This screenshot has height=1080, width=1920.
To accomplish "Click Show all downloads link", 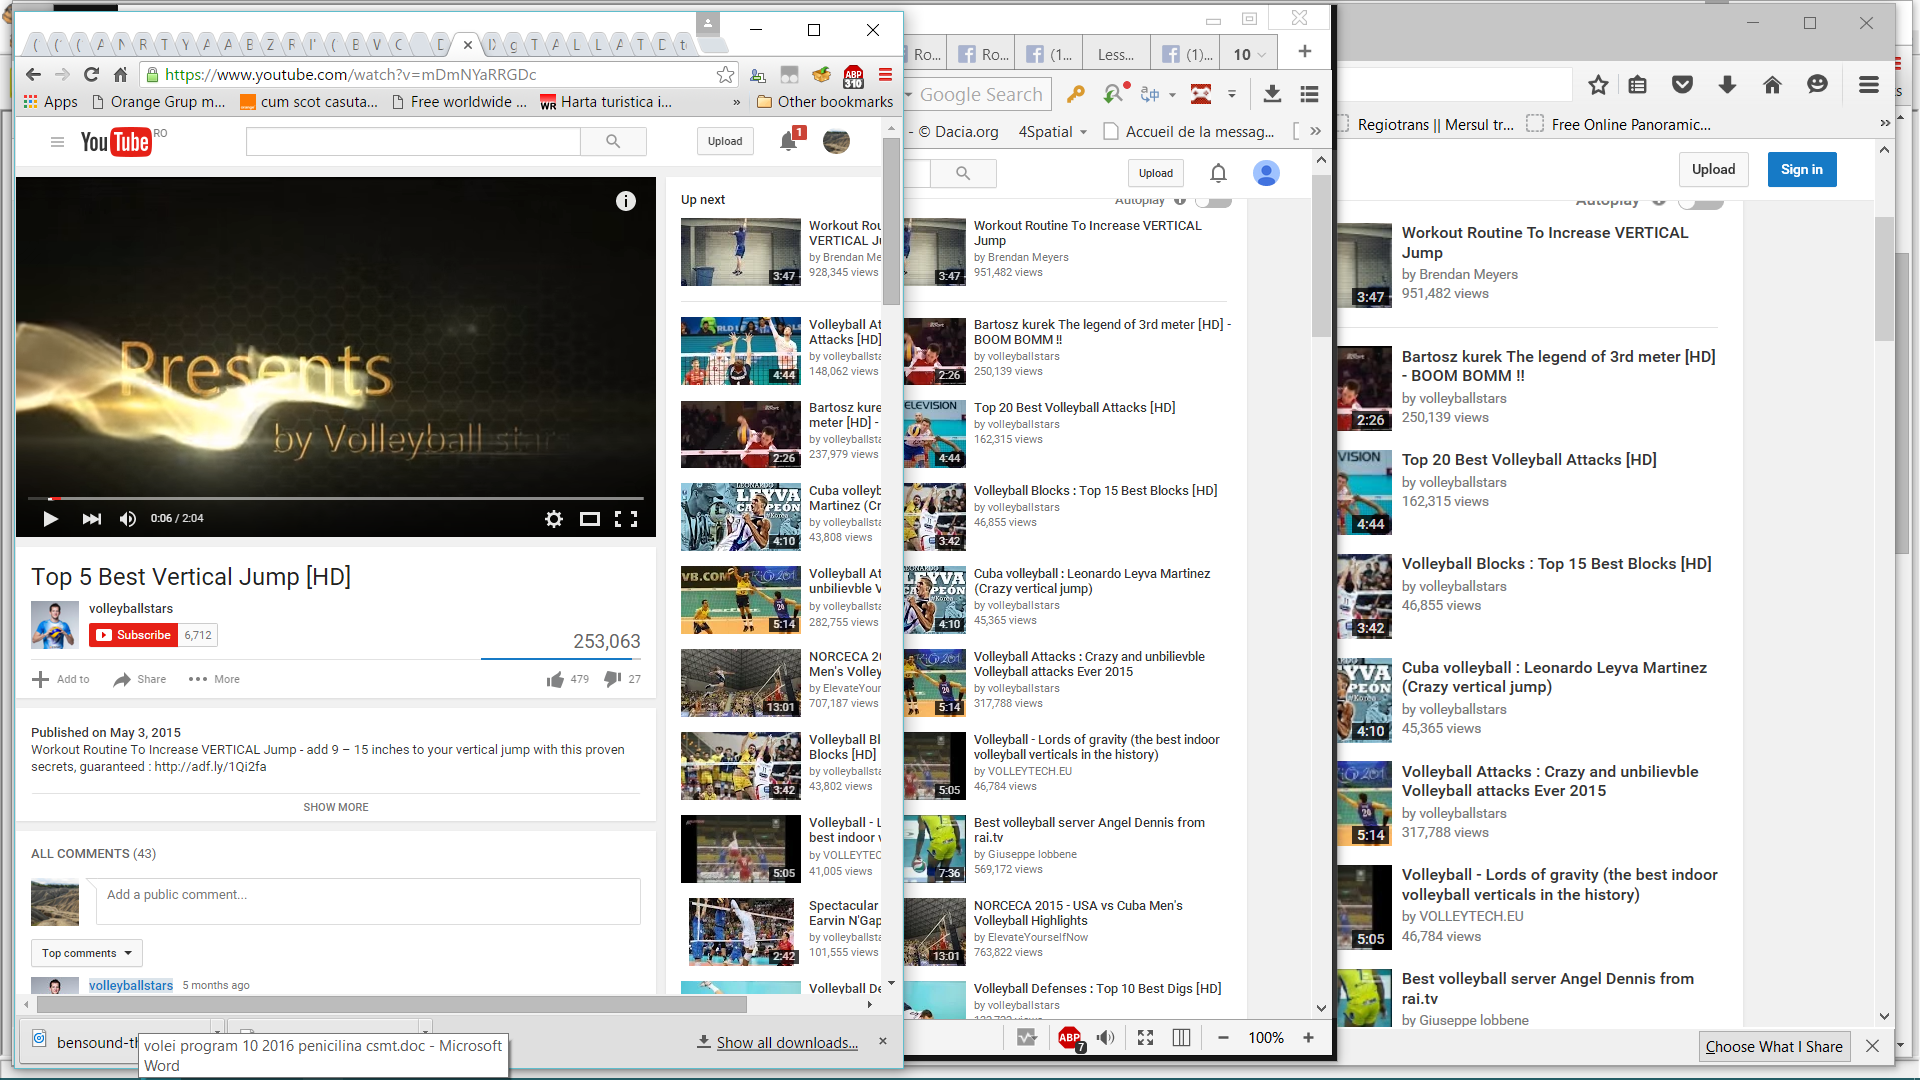I will 786,1042.
